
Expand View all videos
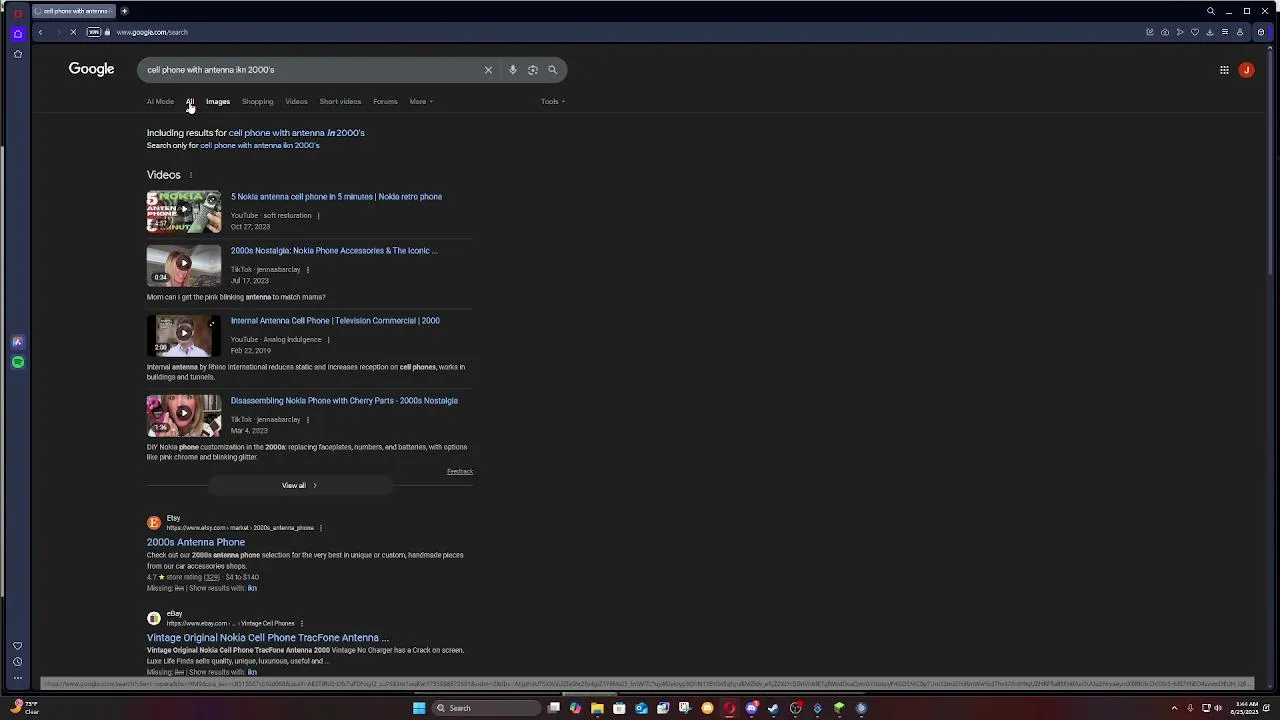pos(300,485)
